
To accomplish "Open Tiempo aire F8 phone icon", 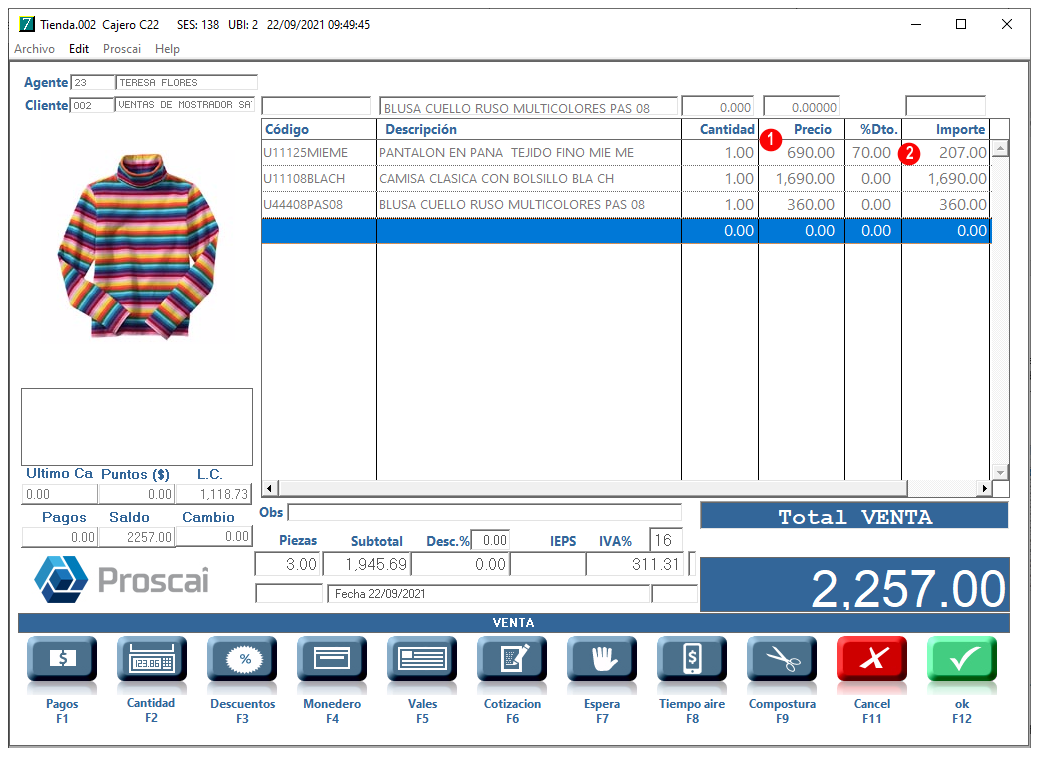I will click(692, 659).
